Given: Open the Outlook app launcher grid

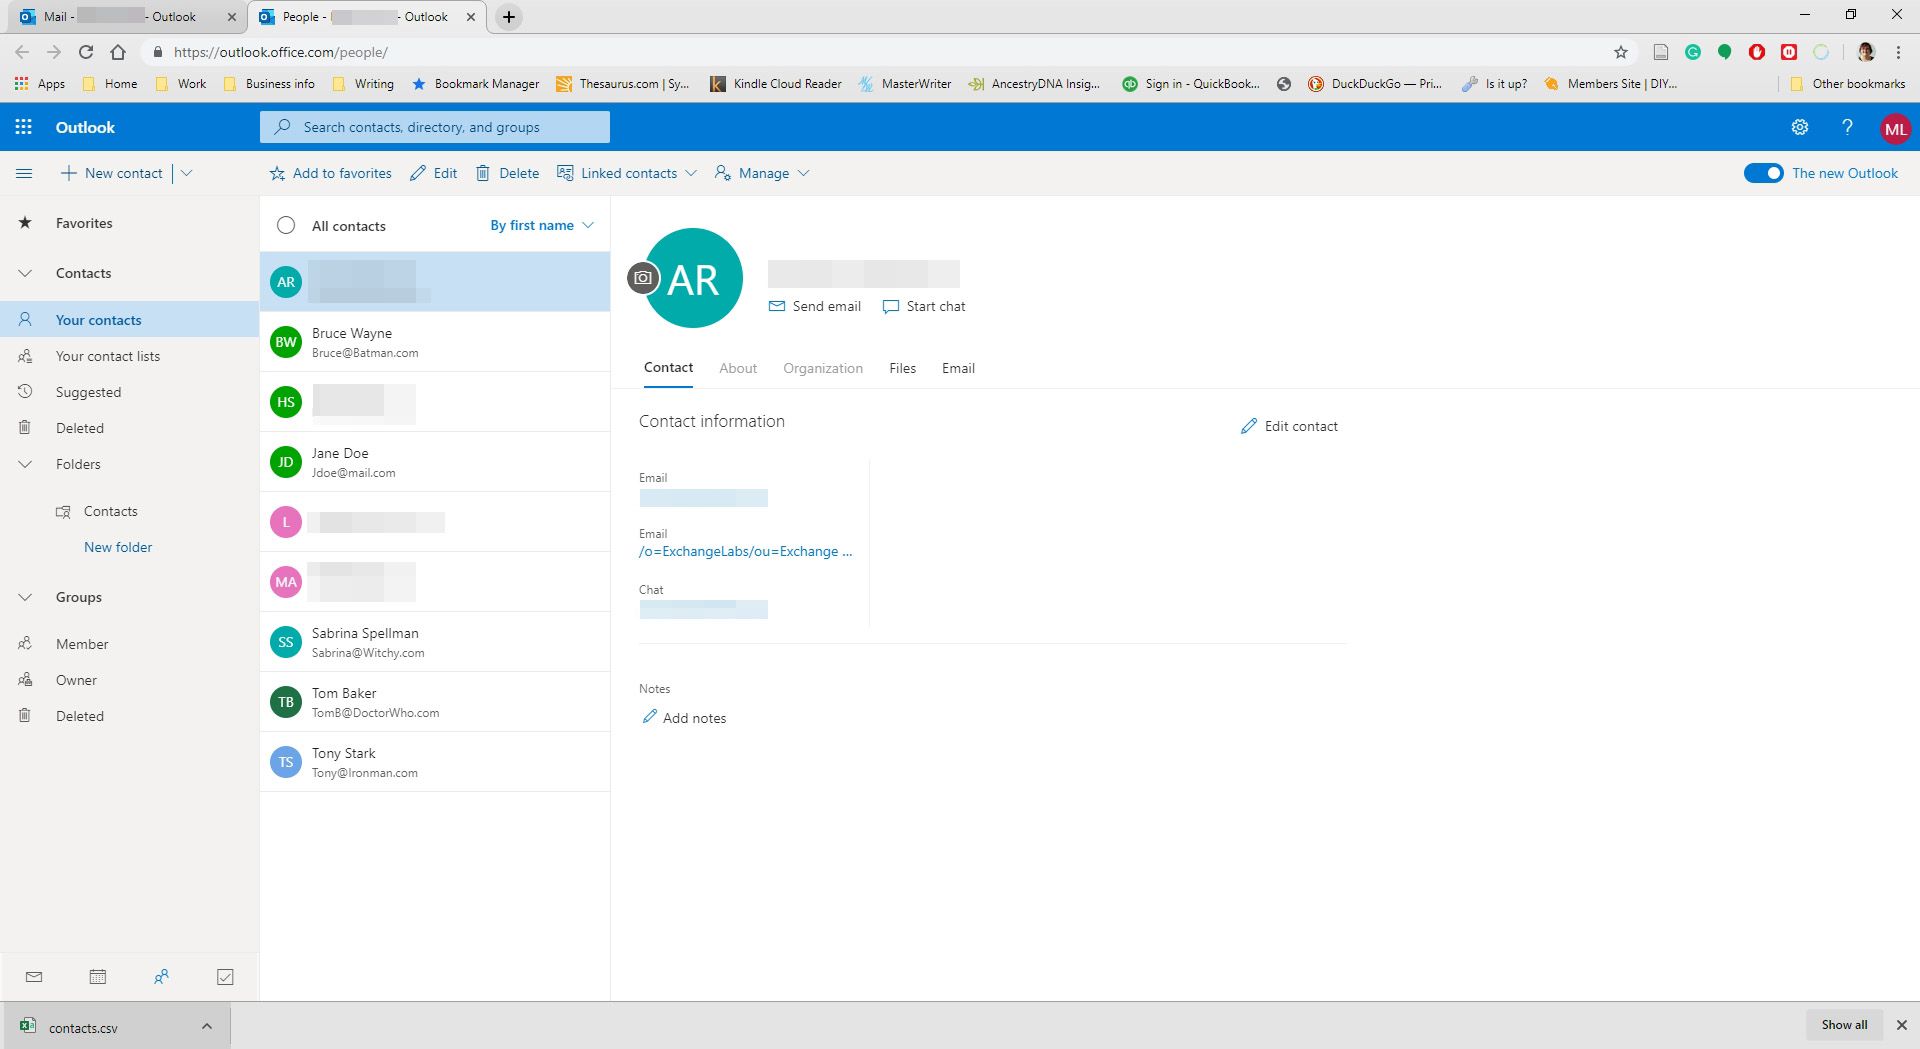Looking at the screenshot, I should point(23,127).
